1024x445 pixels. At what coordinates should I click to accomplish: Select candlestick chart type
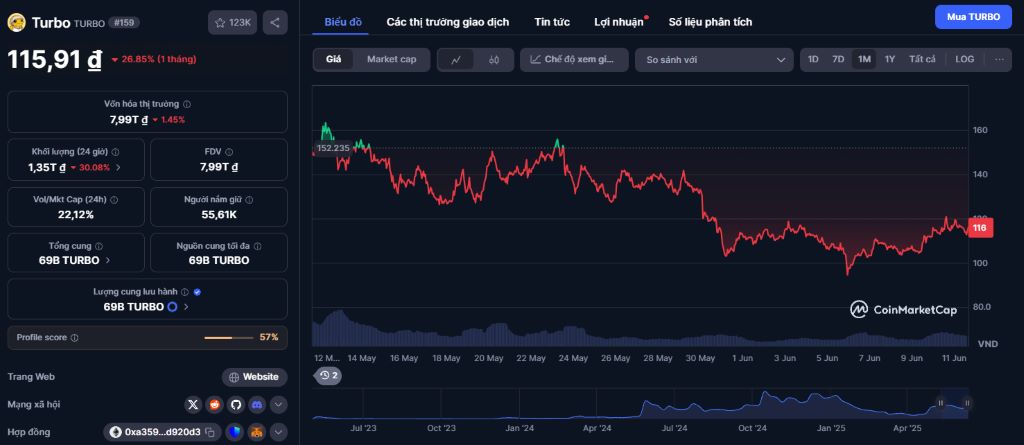(494, 59)
